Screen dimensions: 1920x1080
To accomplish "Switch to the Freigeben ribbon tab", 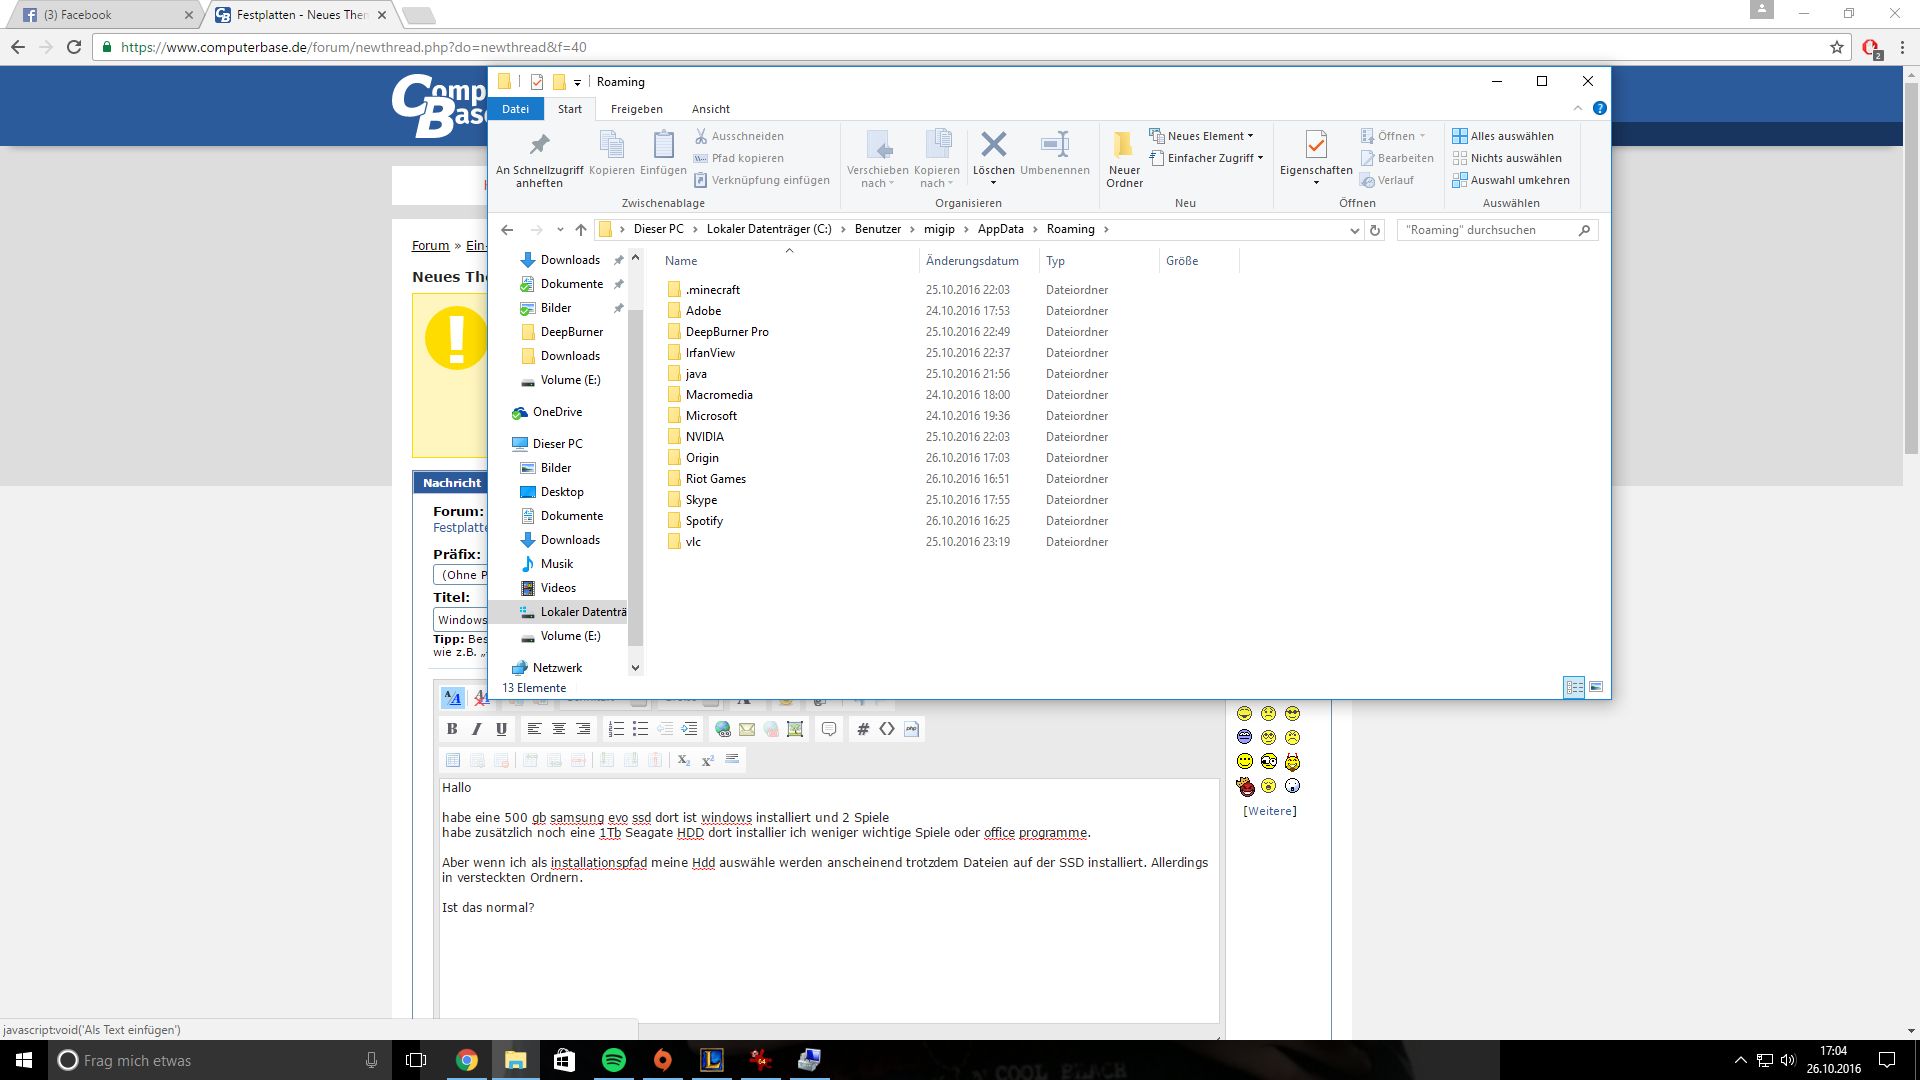I will coord(637,109).
